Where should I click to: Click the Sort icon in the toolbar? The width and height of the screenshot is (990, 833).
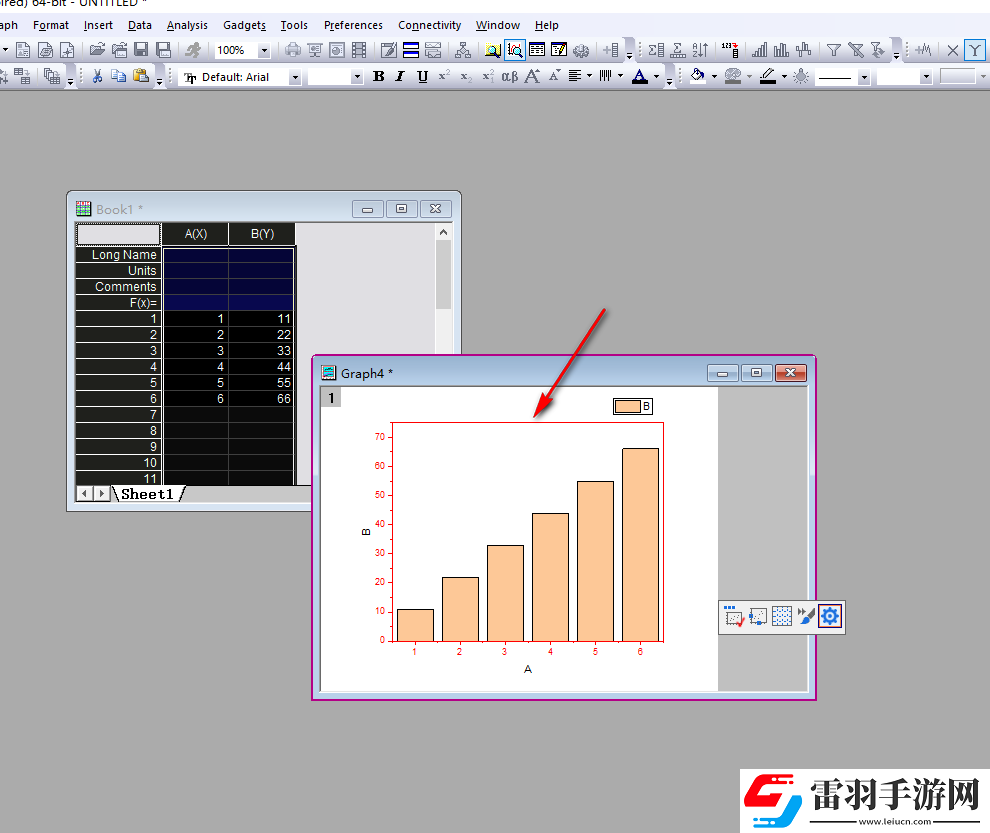700,50
